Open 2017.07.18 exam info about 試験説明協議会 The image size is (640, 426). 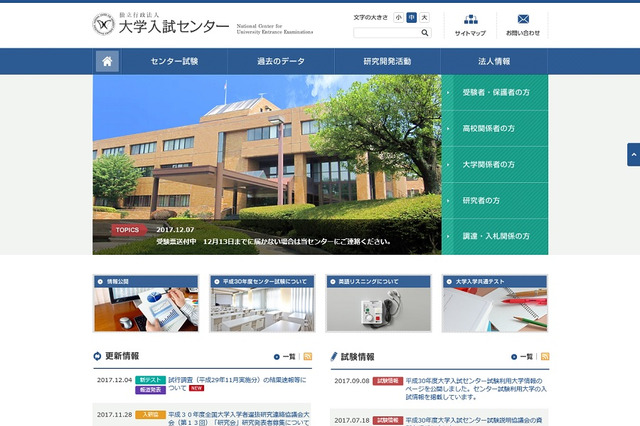pos(474,420)
